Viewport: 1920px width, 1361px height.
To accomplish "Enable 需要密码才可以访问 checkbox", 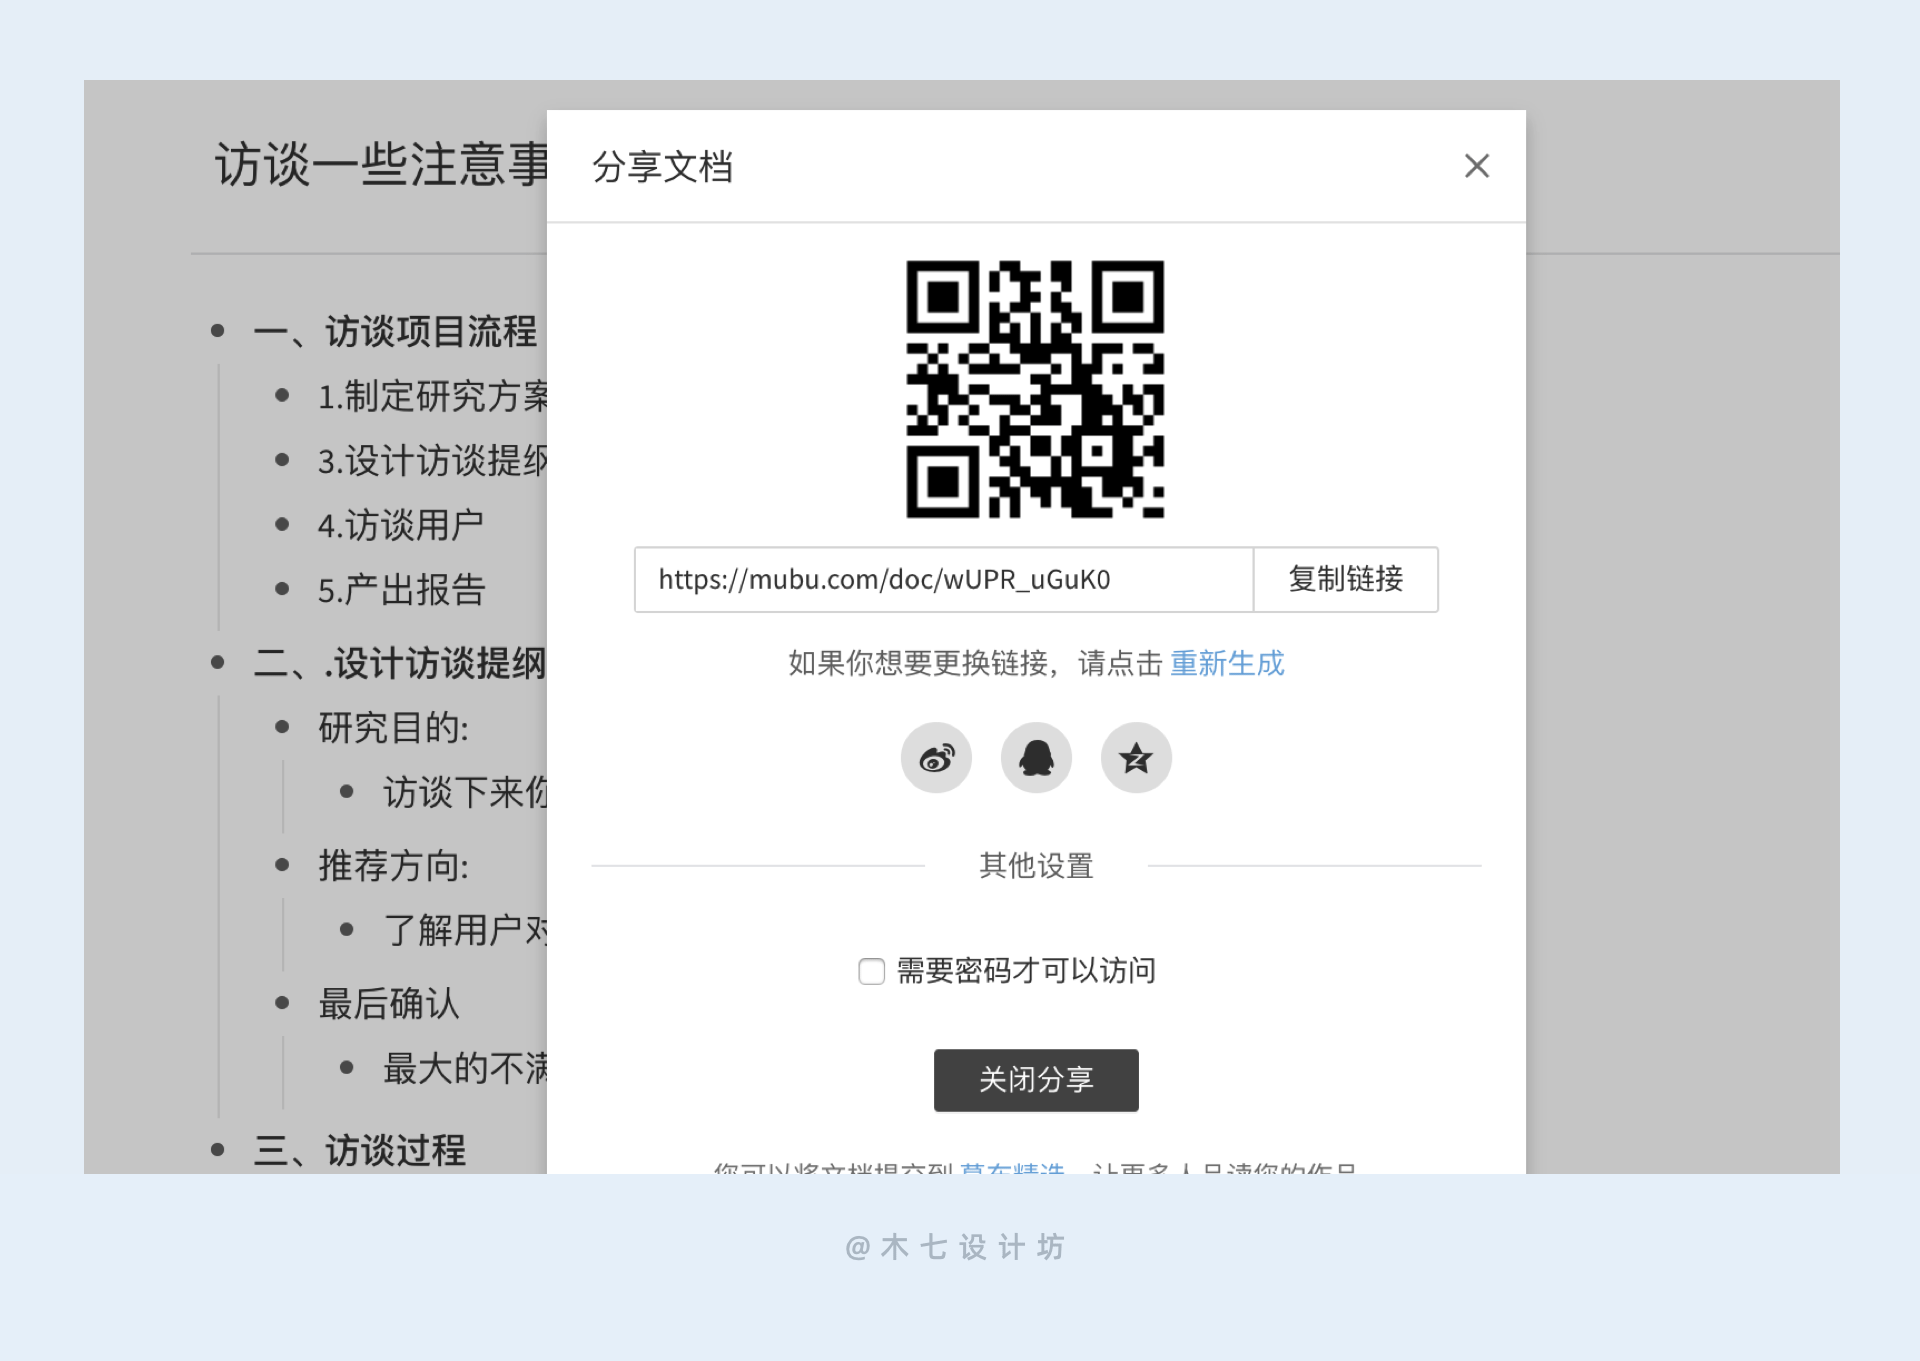I will click(x=871, y=971).
